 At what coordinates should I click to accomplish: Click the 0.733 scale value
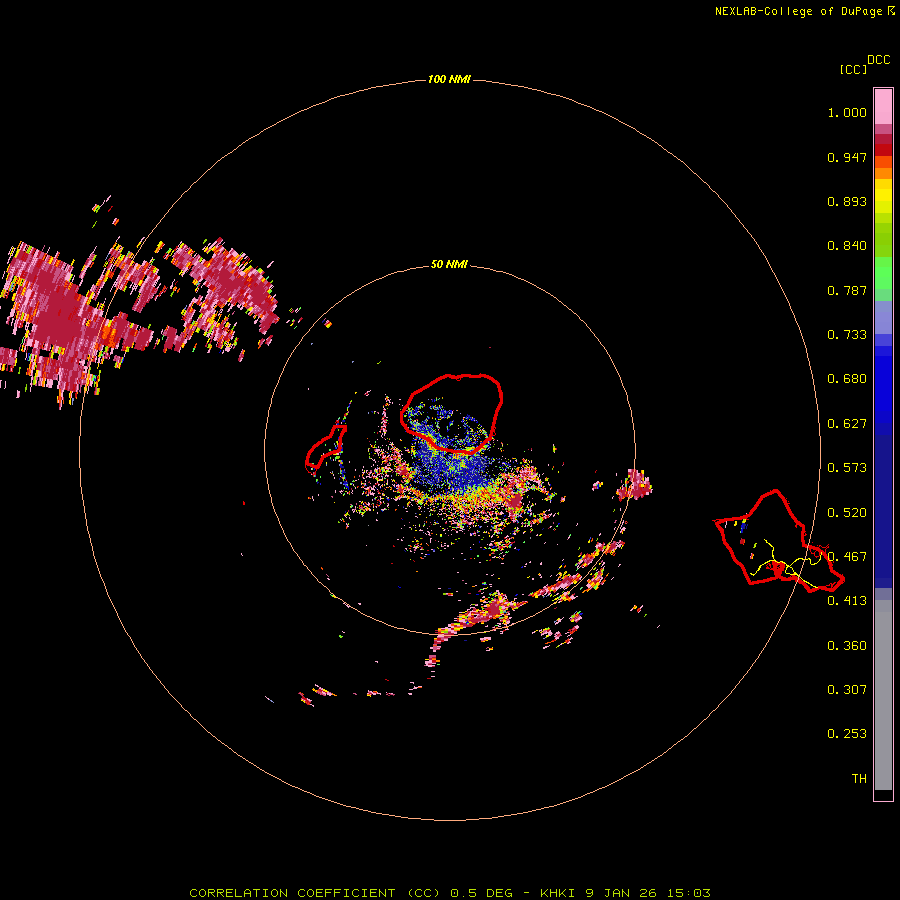(847, 335)
